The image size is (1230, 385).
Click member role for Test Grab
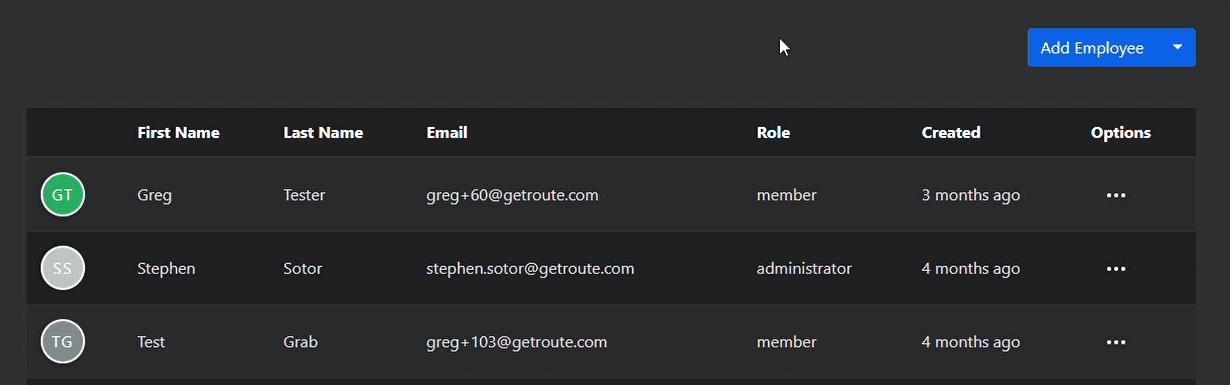786,342
